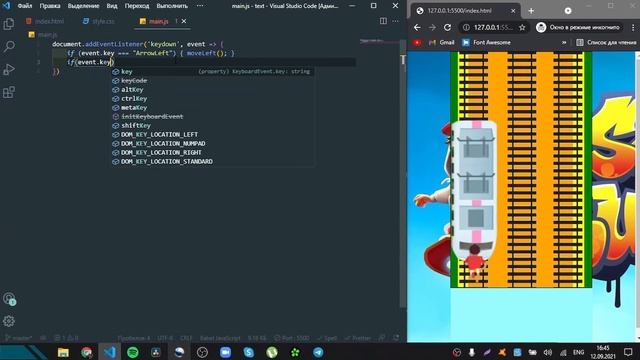Screen dimensions: 640x360
Task: Split the editor to the right
Action: click(383, 21)
